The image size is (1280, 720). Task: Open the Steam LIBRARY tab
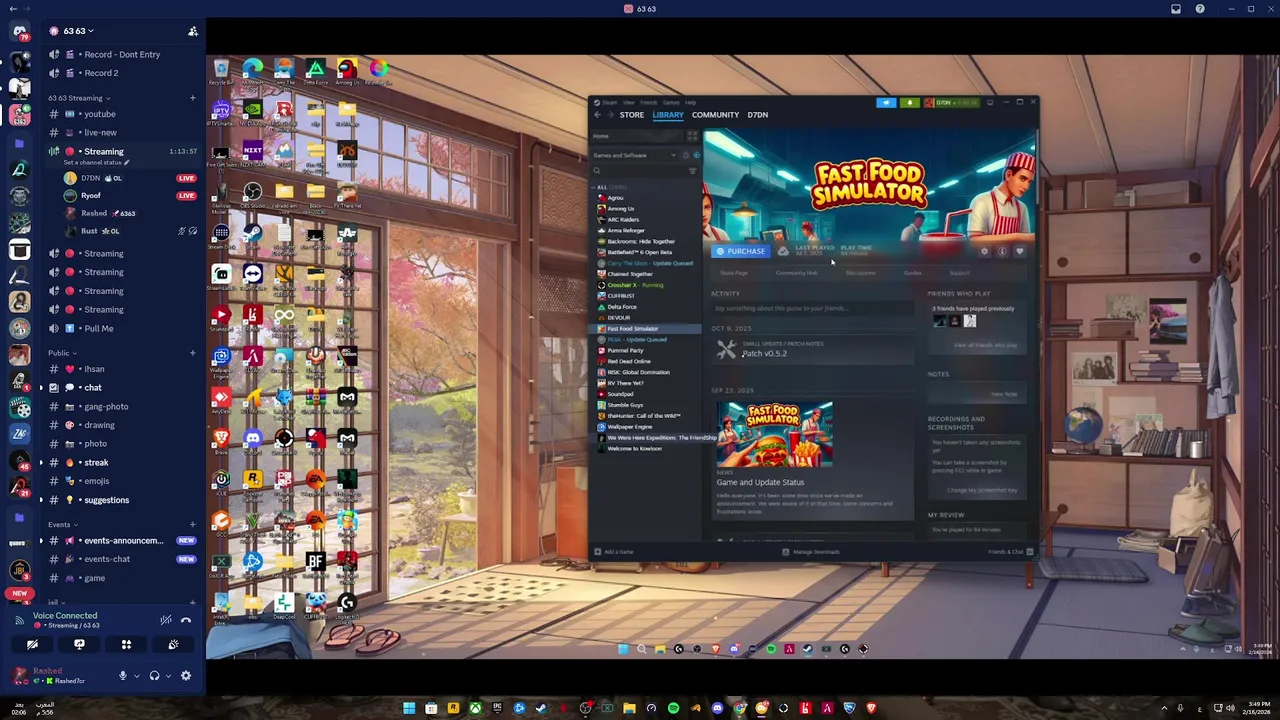668,115
